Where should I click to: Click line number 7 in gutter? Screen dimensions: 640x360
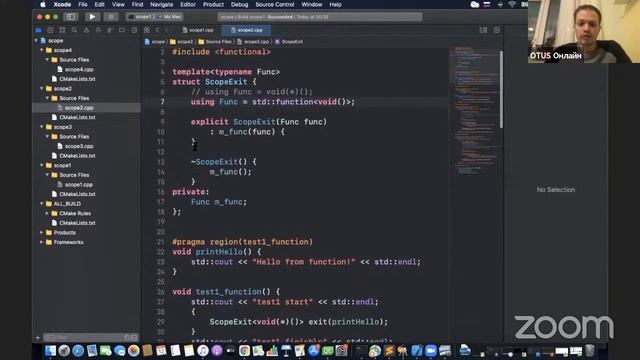[162, 102]
